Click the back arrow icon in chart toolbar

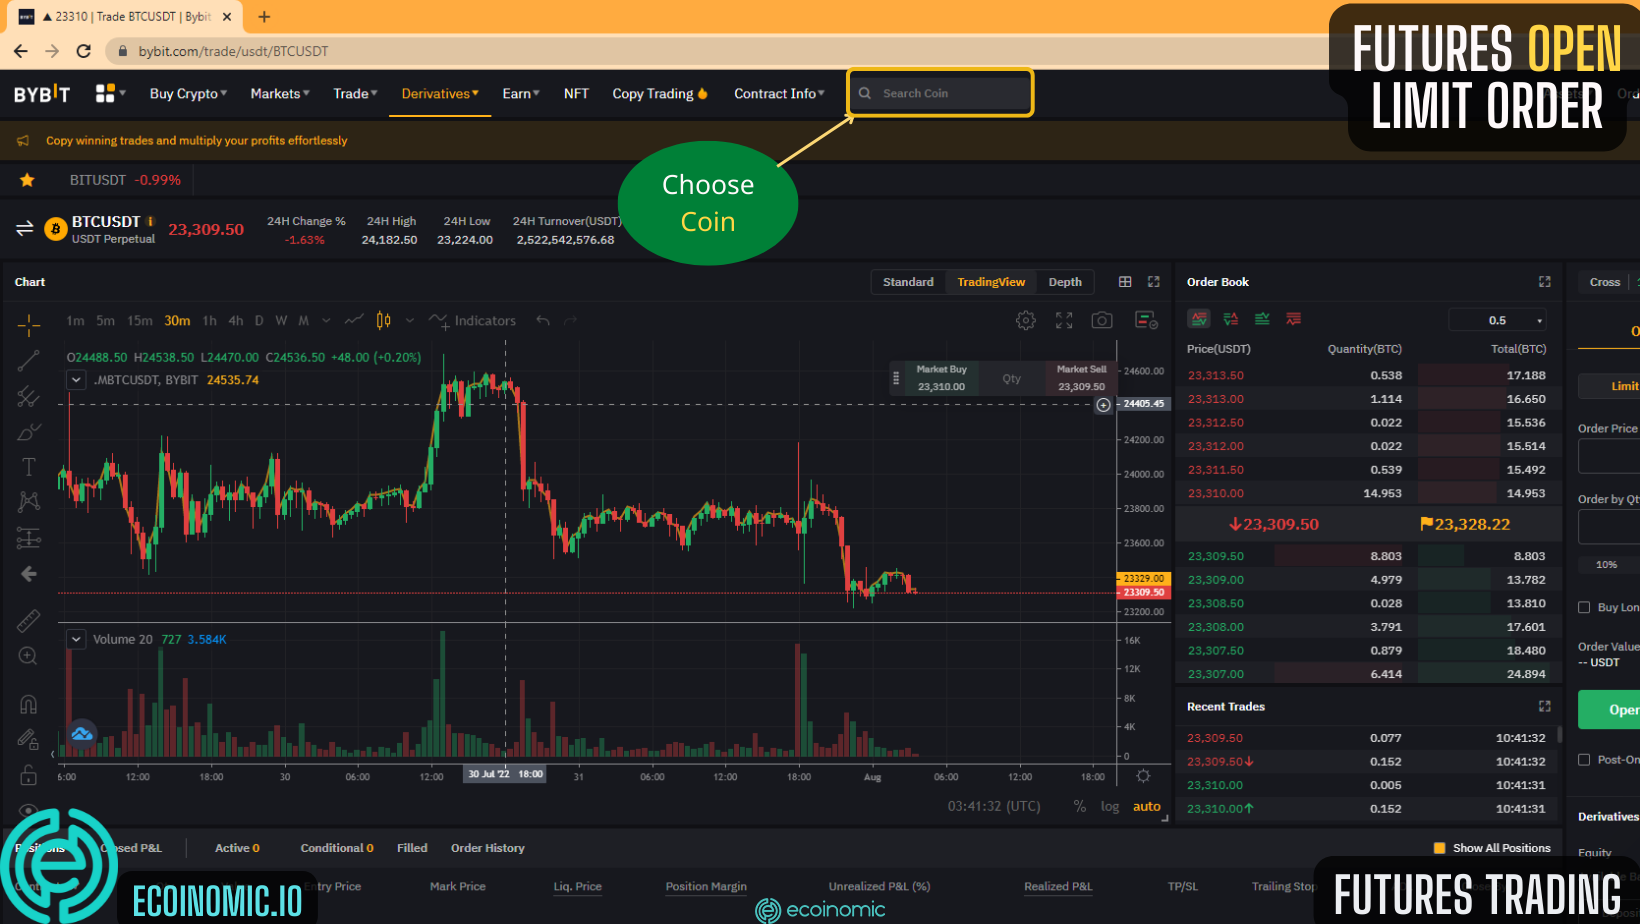[x=28, y=574]
